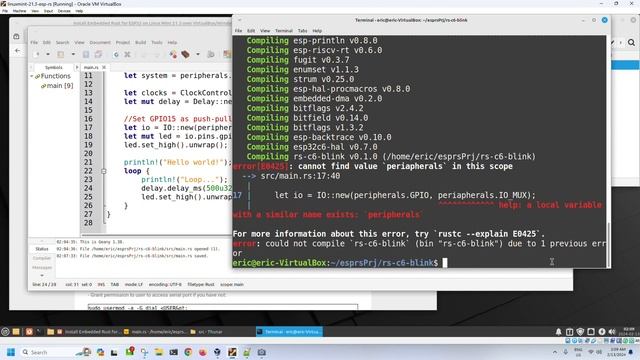The image size is (640, 360).
Task: Open the Geany Edit menu
Action: tap(47, 42)
